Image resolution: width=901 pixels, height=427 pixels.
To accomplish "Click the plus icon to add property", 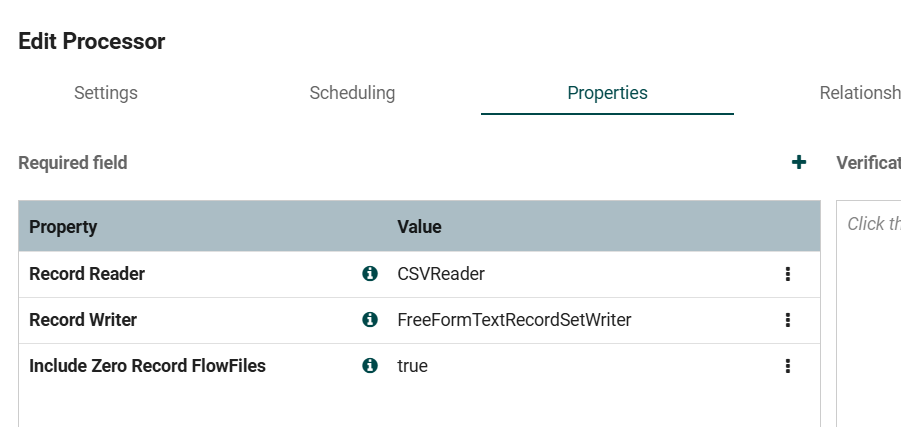I will point(799,162).
